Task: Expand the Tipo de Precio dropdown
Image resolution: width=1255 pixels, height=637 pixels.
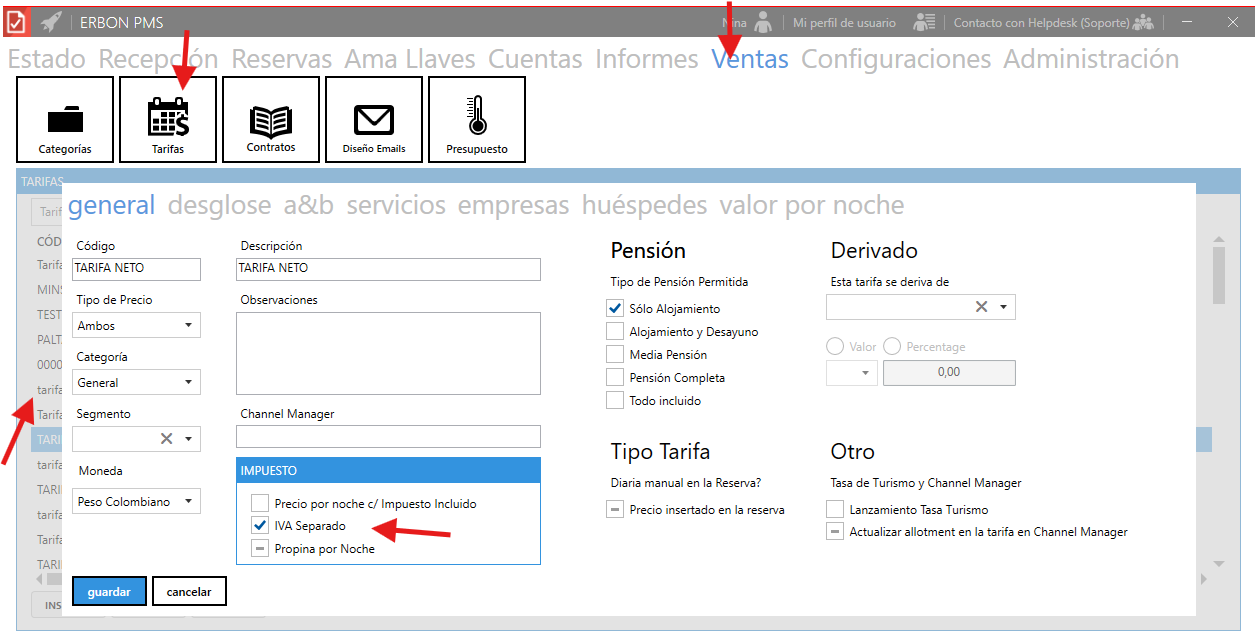Action: [188, 326]
